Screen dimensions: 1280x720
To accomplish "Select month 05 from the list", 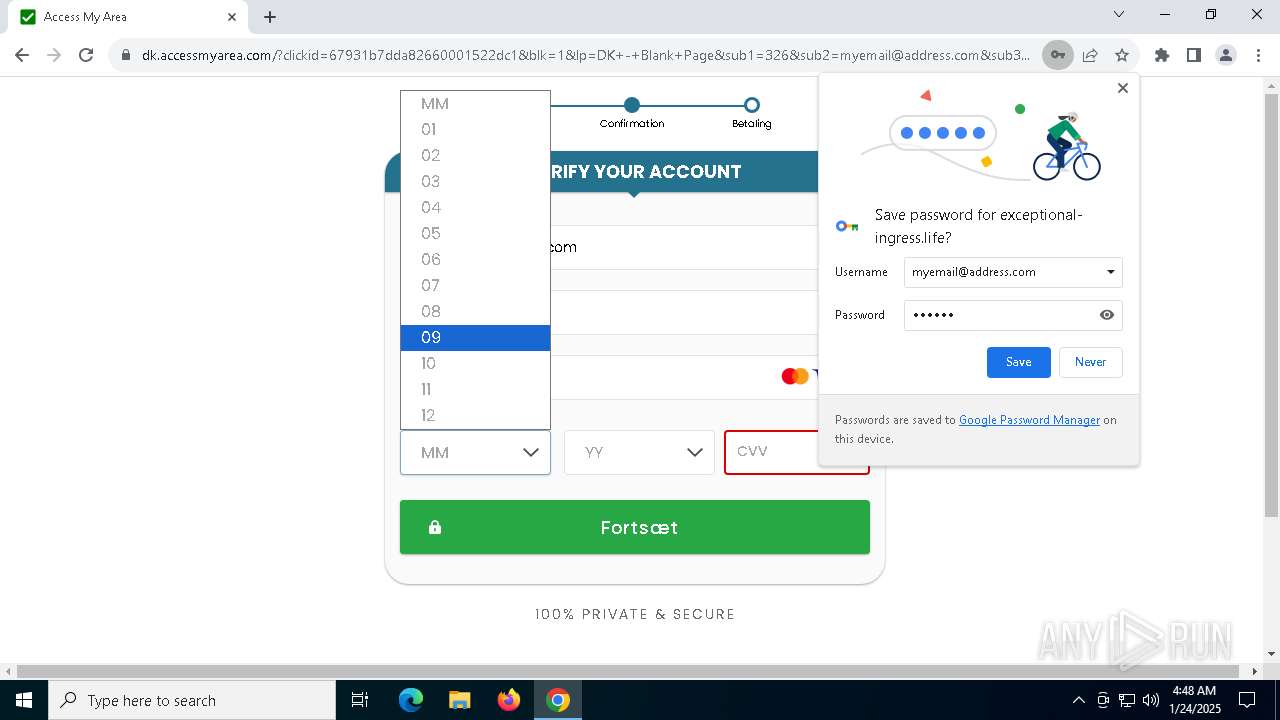I will coord(475,234).
